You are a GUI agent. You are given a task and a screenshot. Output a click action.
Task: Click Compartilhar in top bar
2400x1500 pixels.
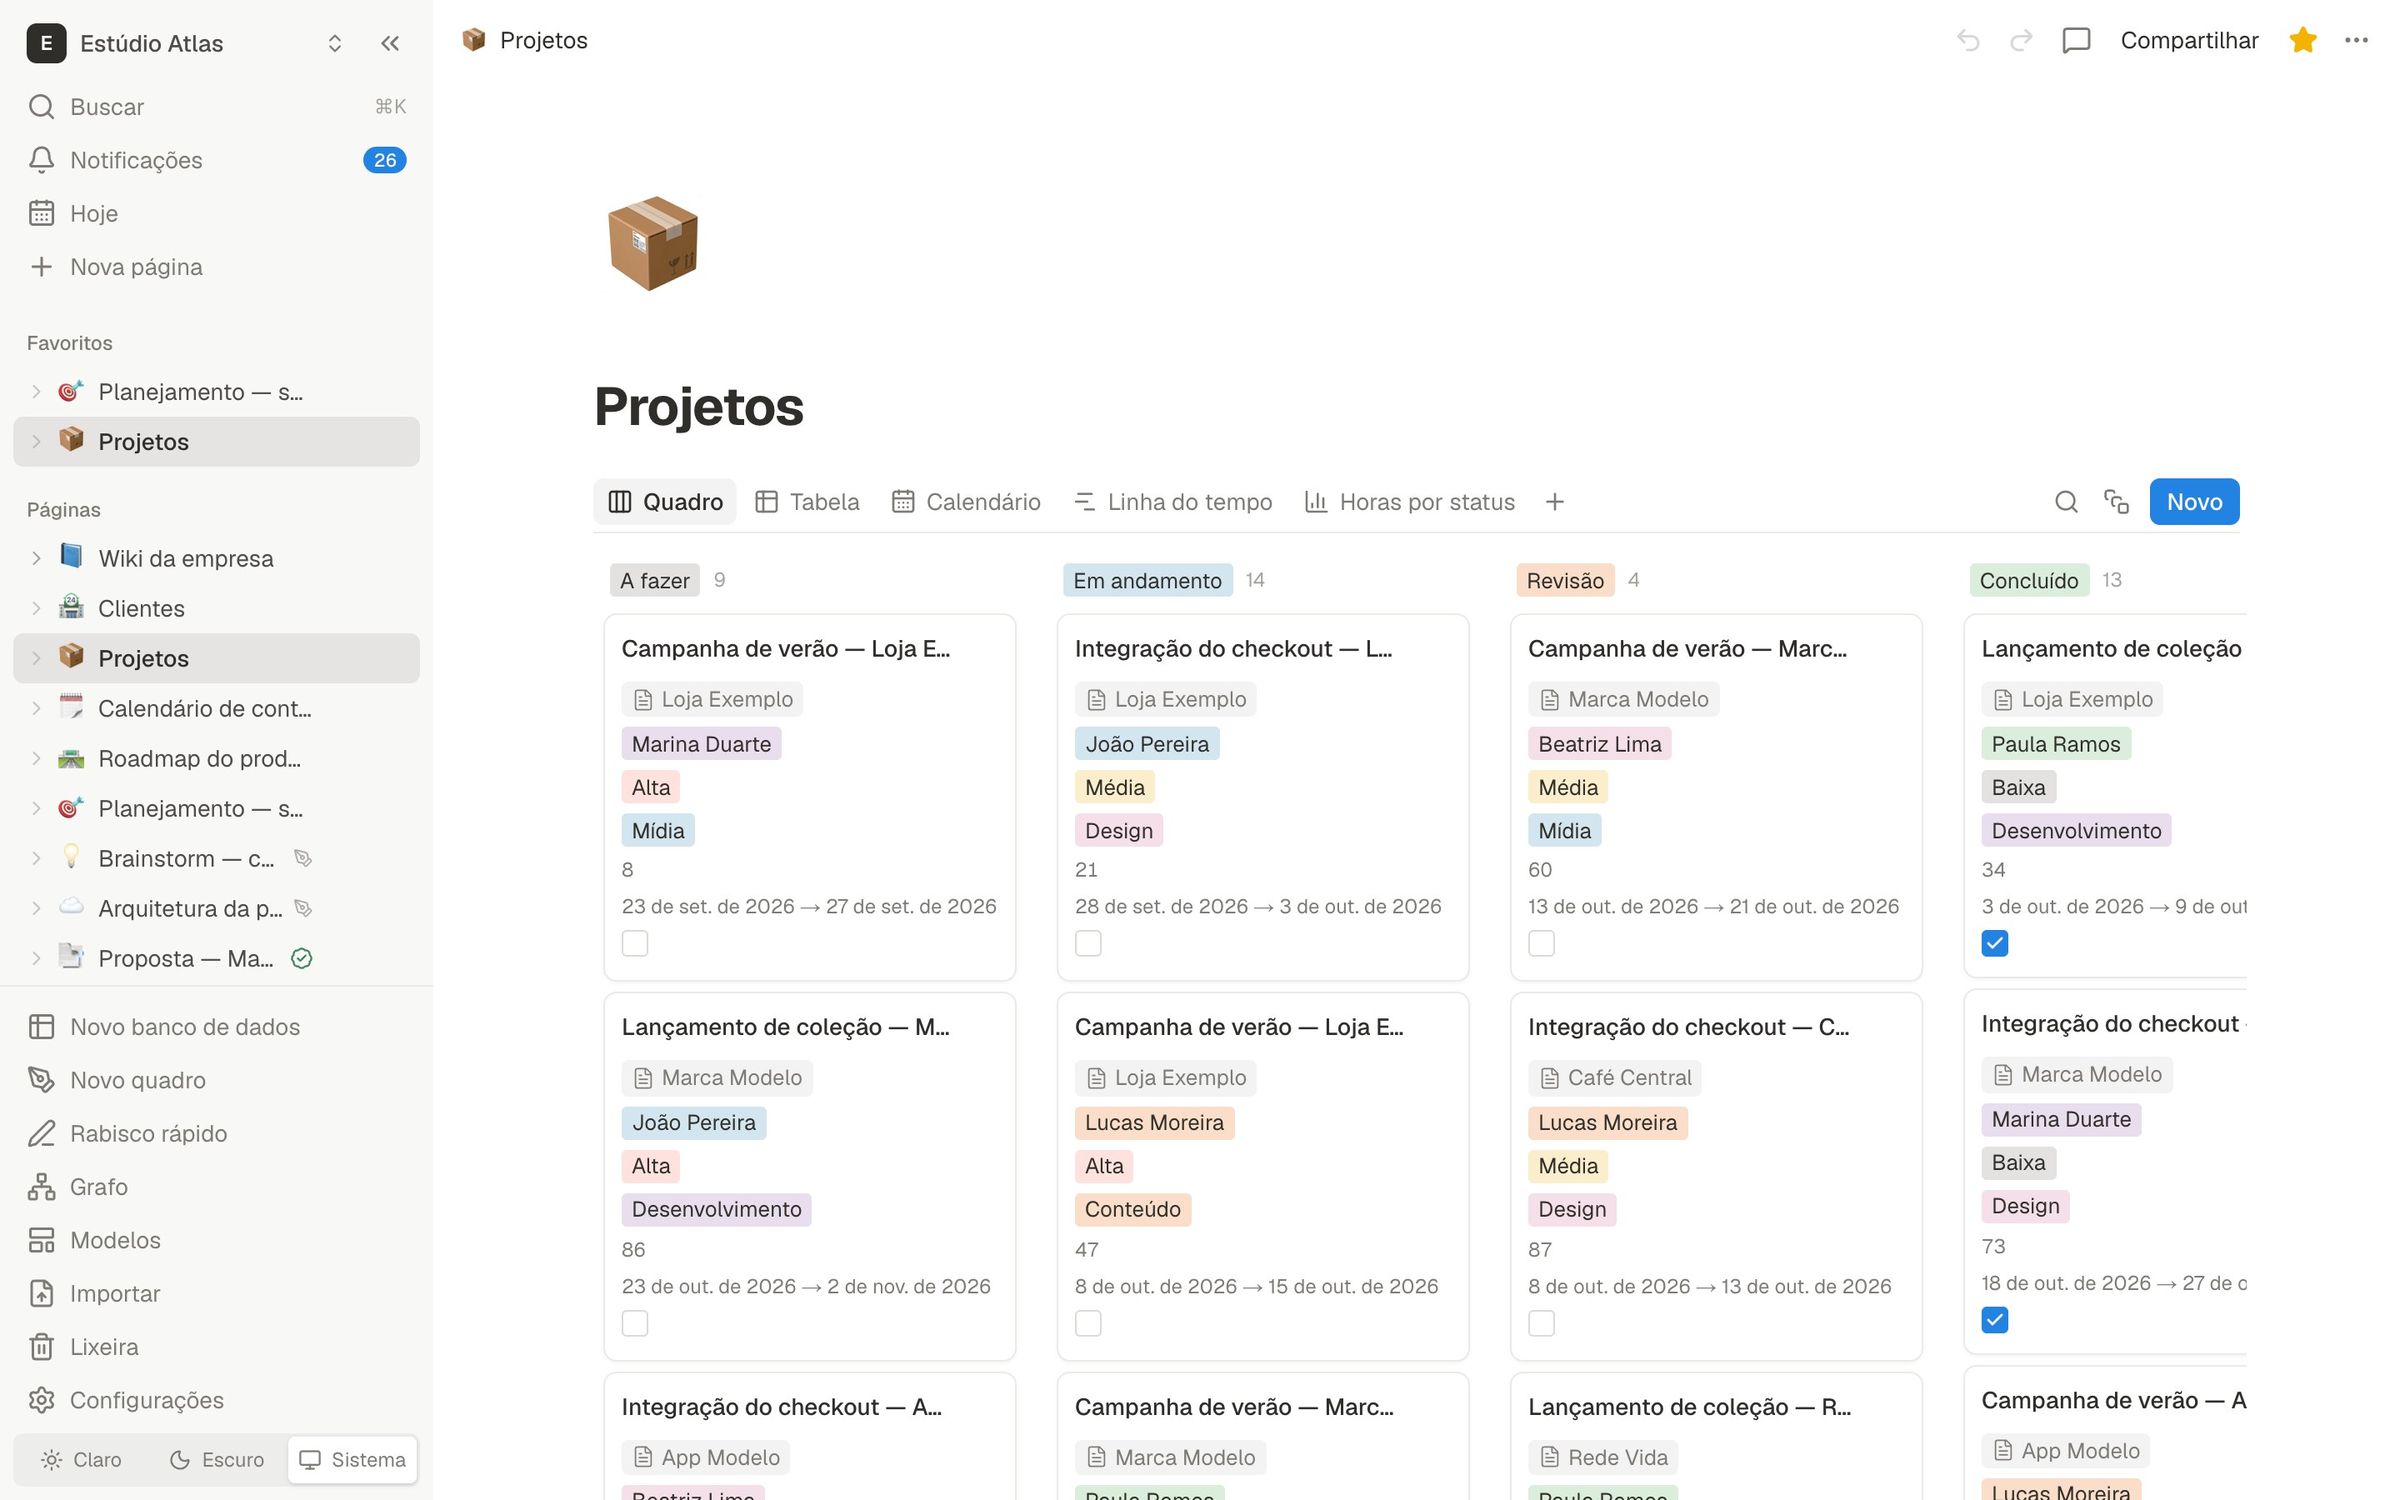2189,40
